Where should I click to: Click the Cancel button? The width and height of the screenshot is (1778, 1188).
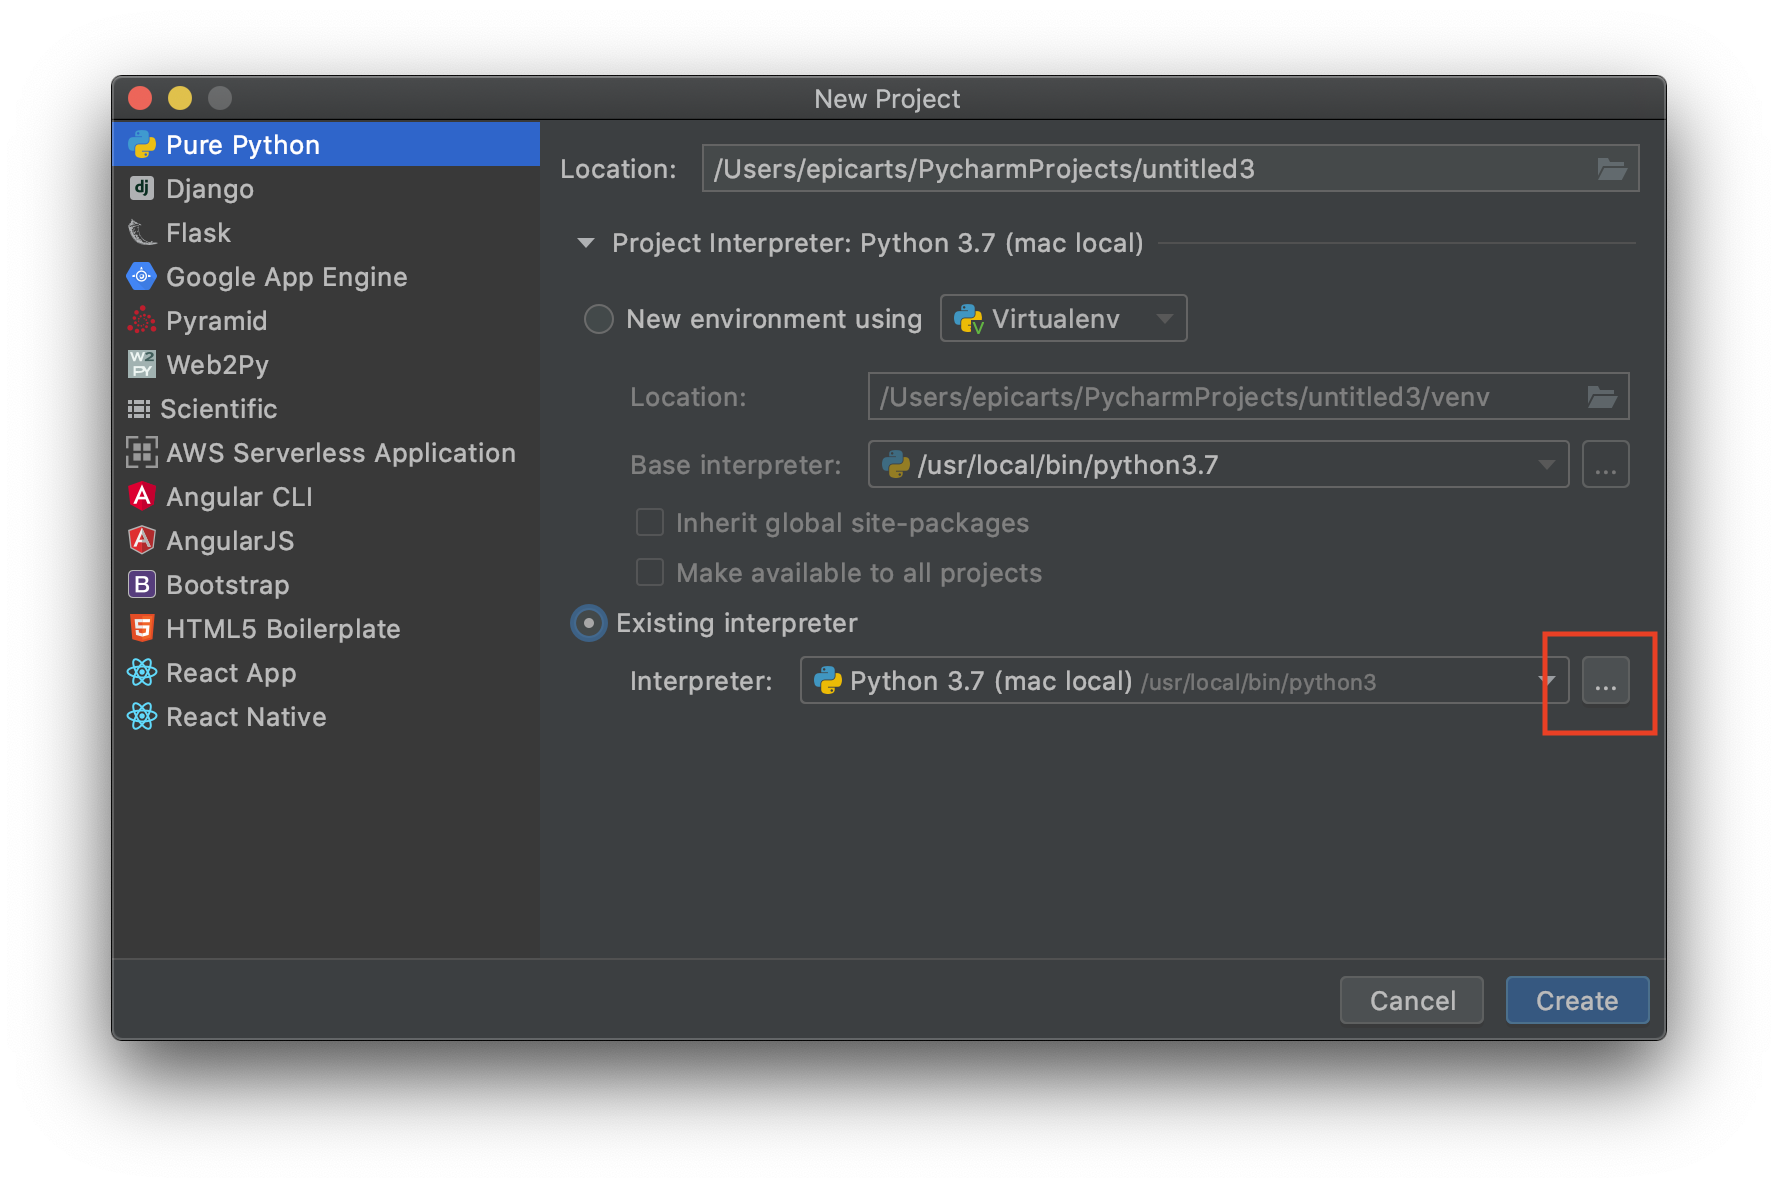[1412, 1000]
